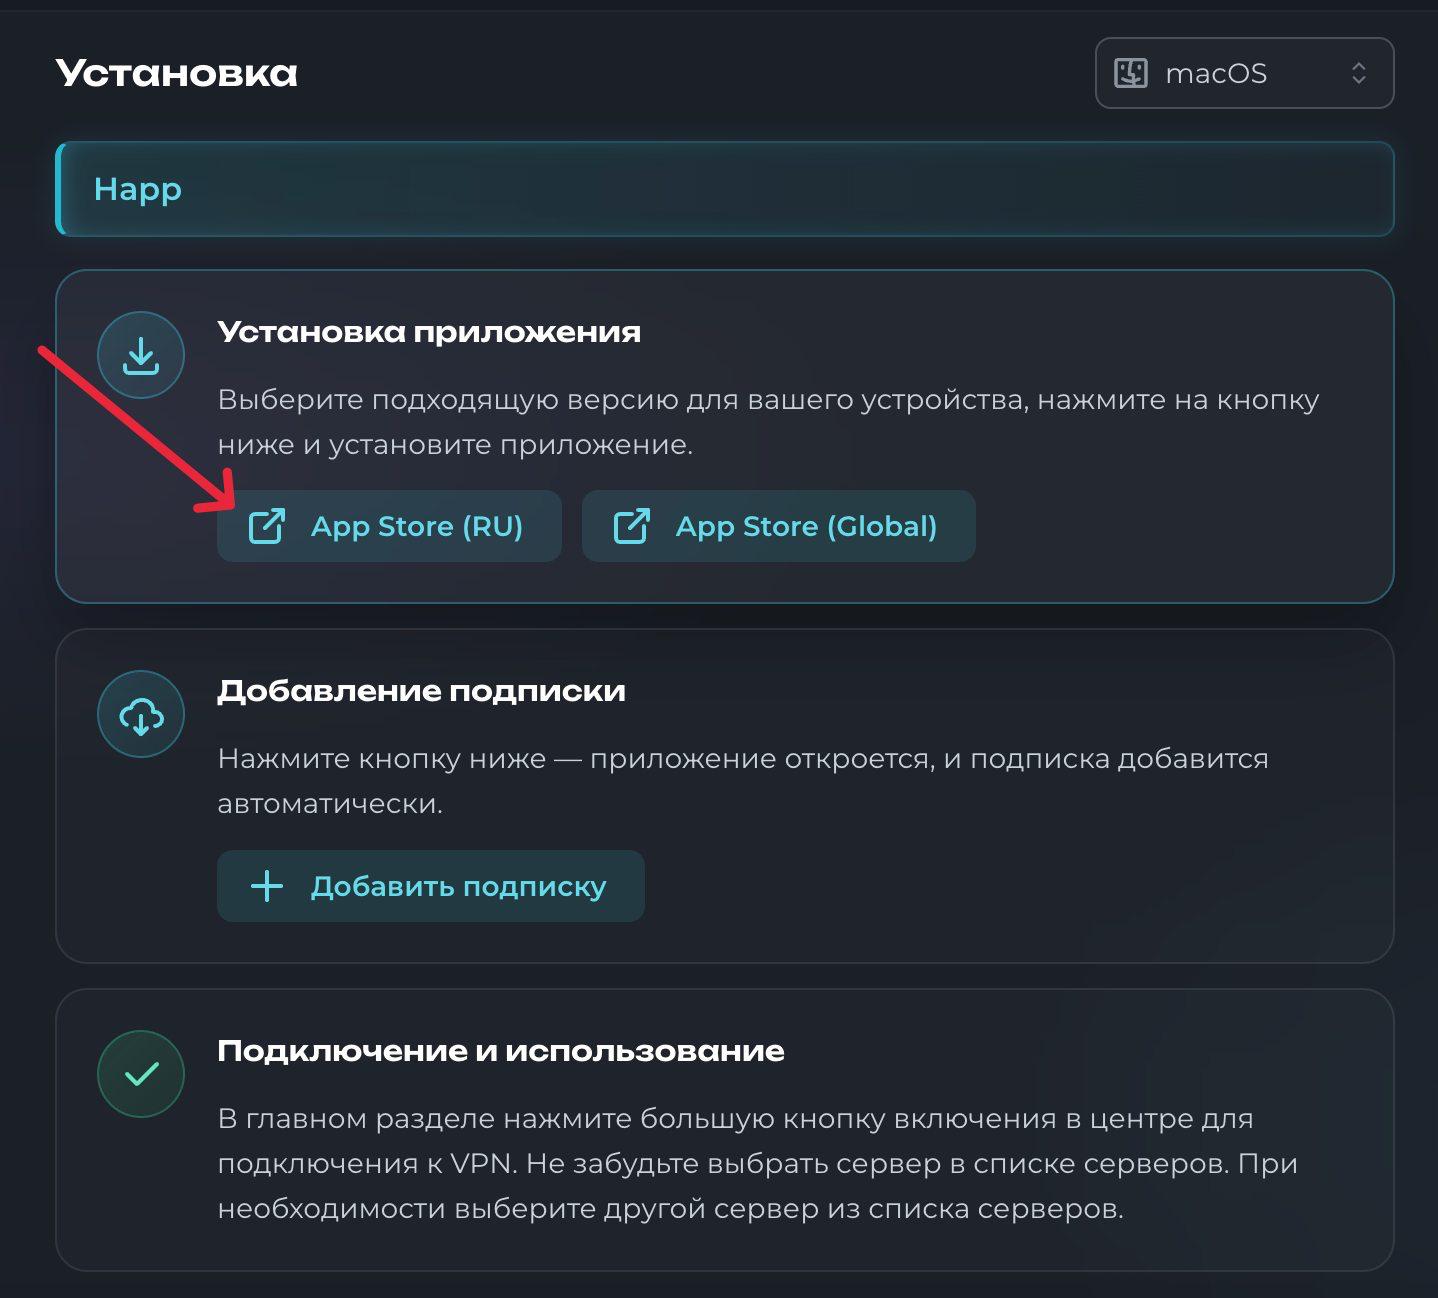1438x1298 pixels.
Task: Click Добавить подписку to add subscription
Action: pos(430,885)
